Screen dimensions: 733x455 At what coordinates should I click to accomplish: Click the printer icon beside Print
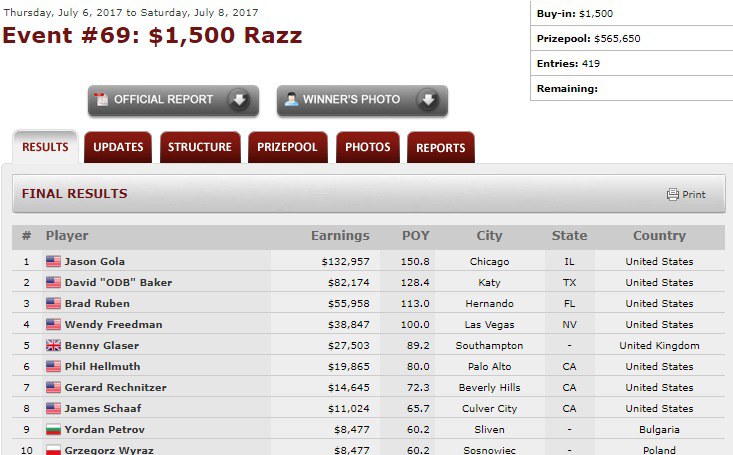tap(673, 194)
